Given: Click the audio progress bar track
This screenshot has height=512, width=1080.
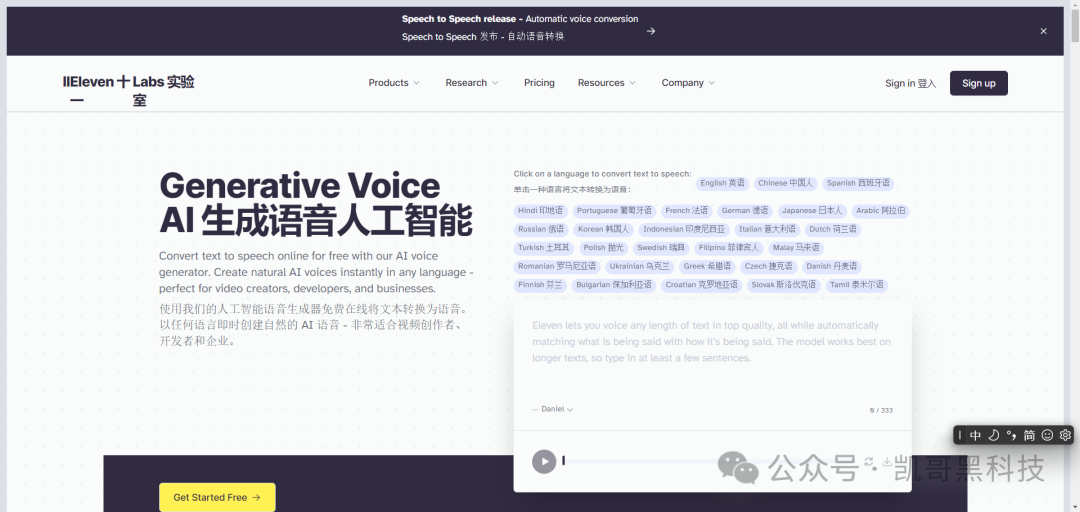Looking at the screenshot, I should [709, 461].
